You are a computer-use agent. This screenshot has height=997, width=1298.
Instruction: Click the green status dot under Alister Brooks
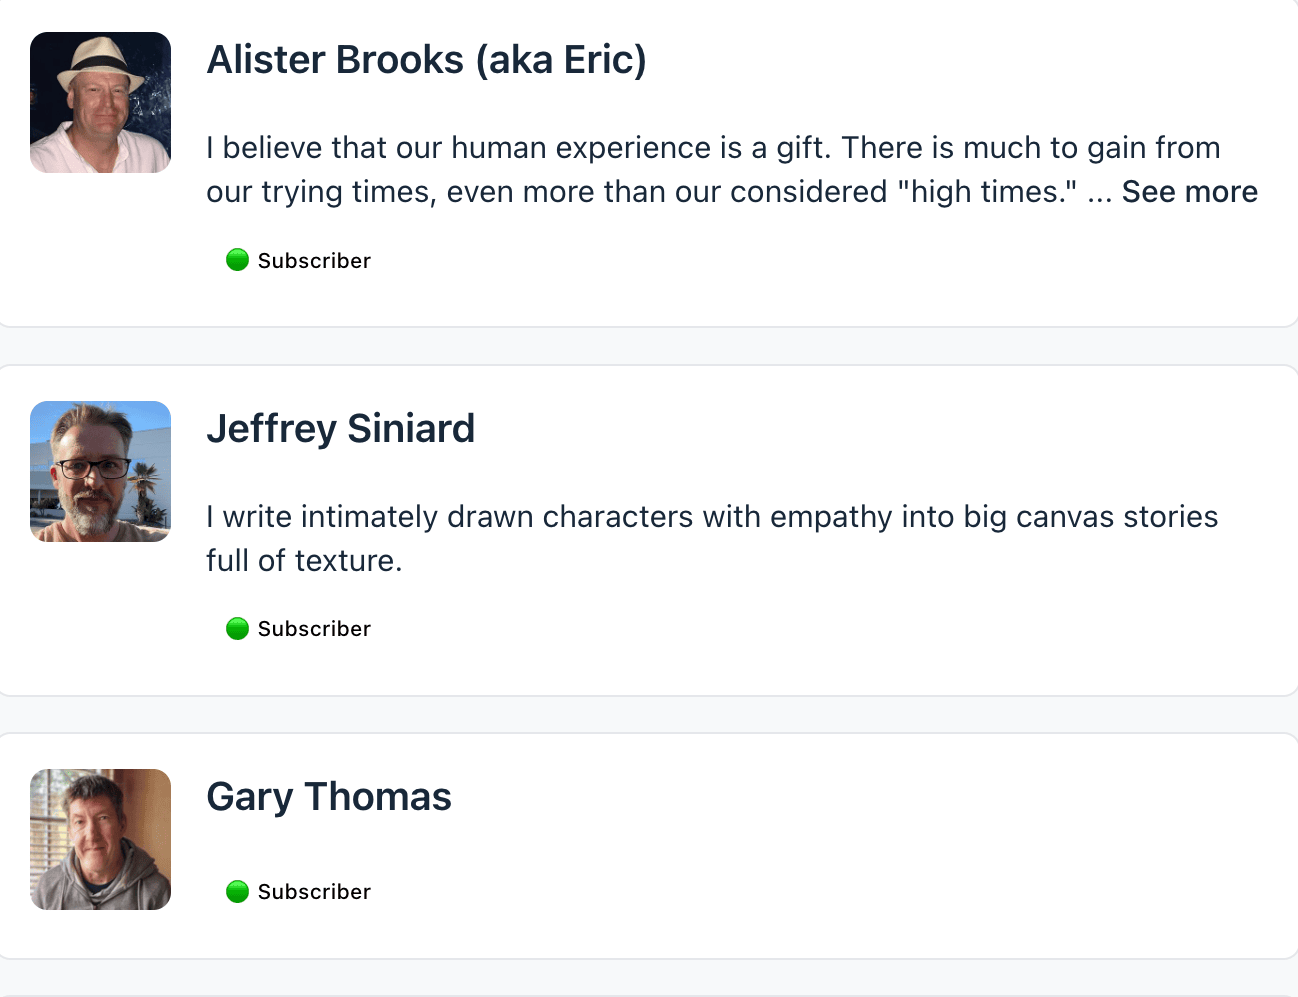(237, 260)
